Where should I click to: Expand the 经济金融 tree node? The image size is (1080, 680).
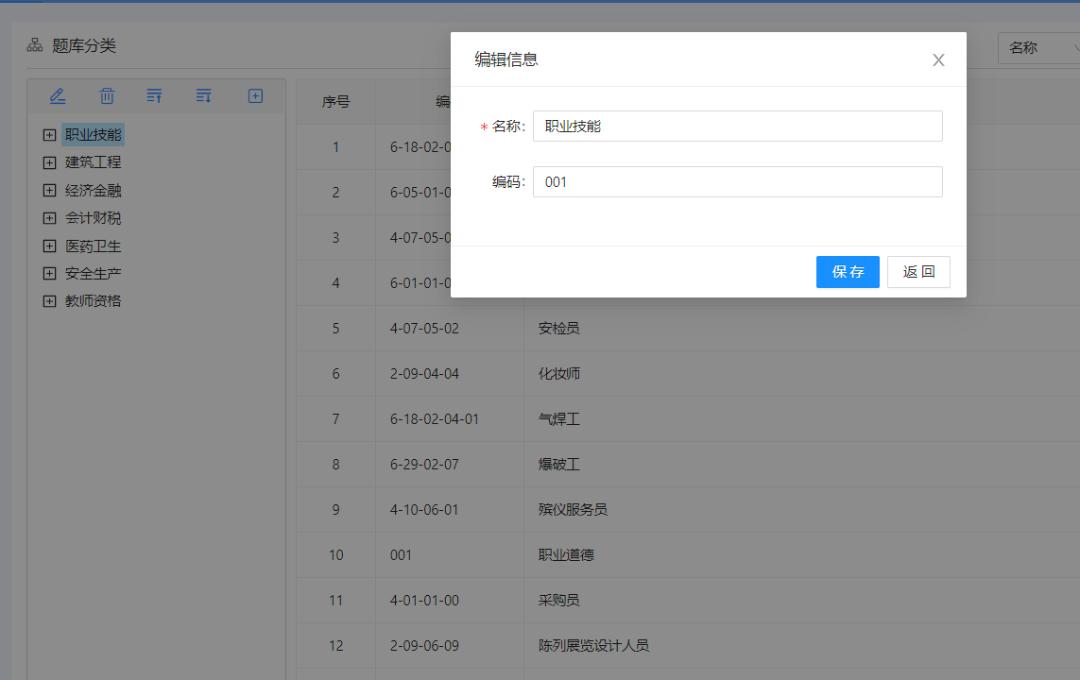click(x=49, y=190)
